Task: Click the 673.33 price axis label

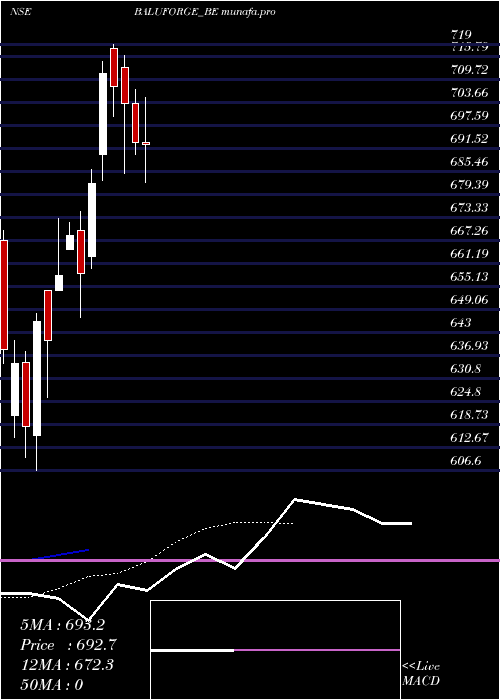Action: click(469, 208)
